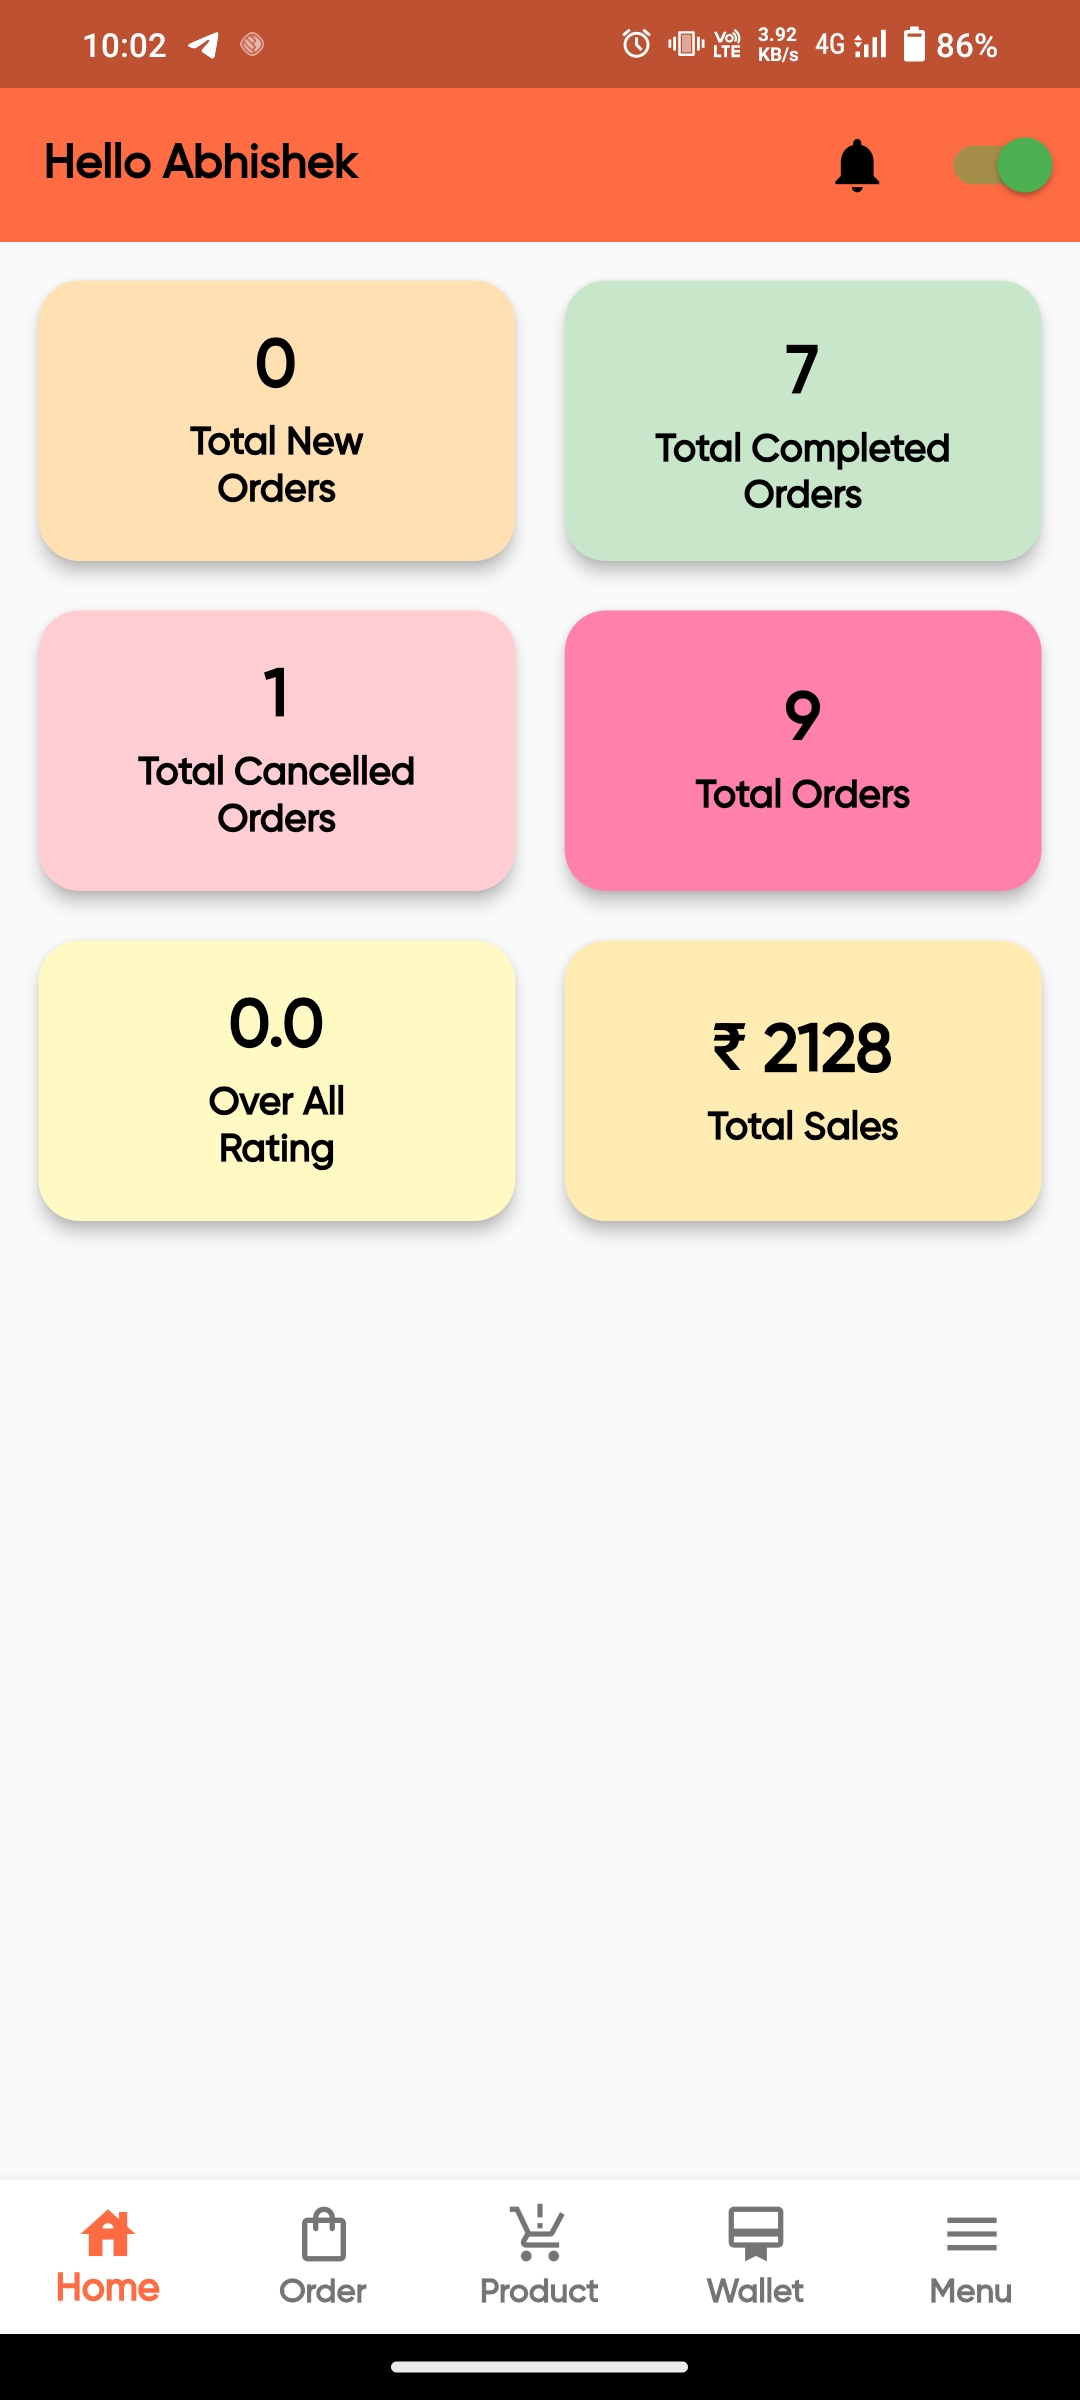
Task: Open notifications via the bell icon
Action: click(857, 165)
